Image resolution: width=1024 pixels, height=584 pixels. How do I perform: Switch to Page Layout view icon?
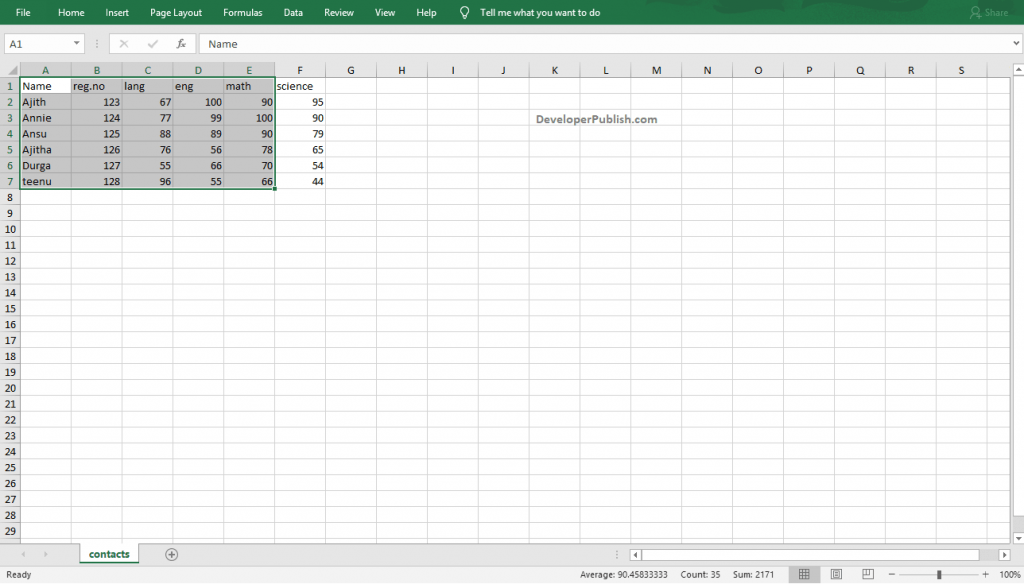[x=836, y=574]
